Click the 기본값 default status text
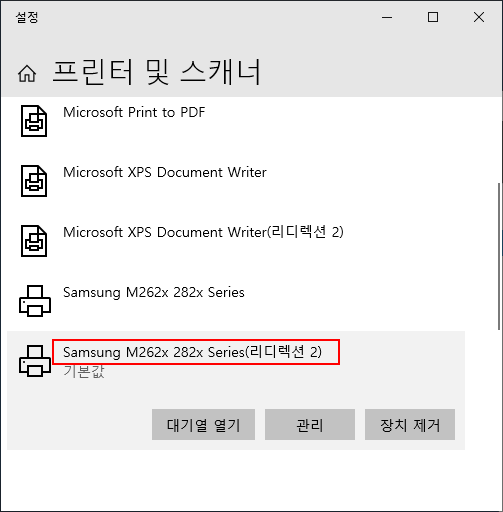 pos(84,371)
